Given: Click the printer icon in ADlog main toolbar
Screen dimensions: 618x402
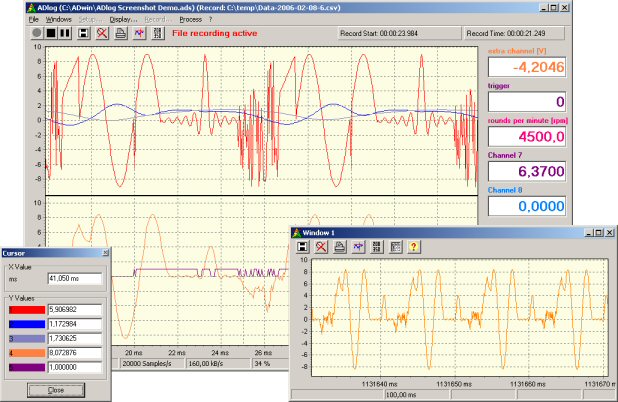Looking at the screenshot, I should click(121, 33).
